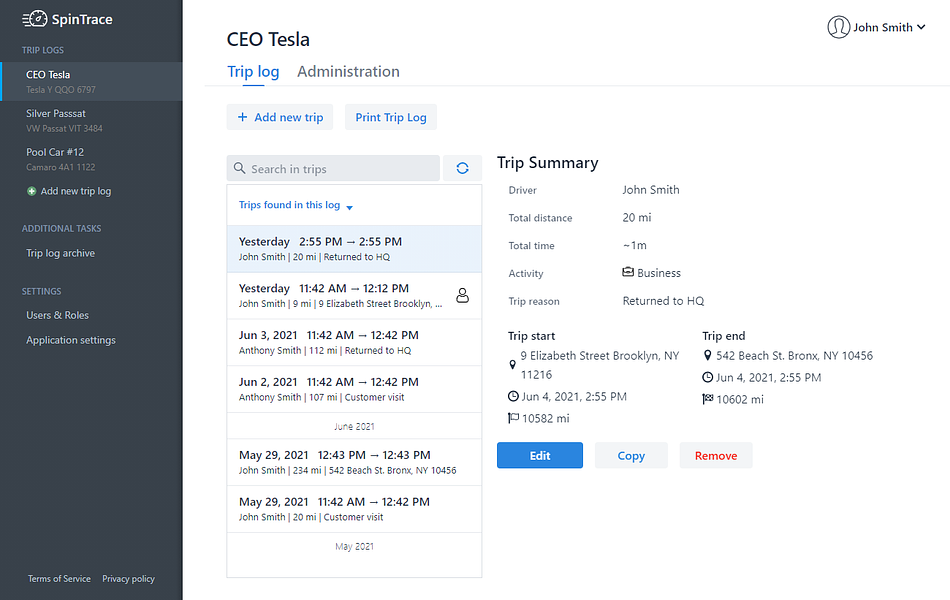Click the plus icon in Add new trip
The height and width of the screenshot is (600, 950).
tap(242, 117)
